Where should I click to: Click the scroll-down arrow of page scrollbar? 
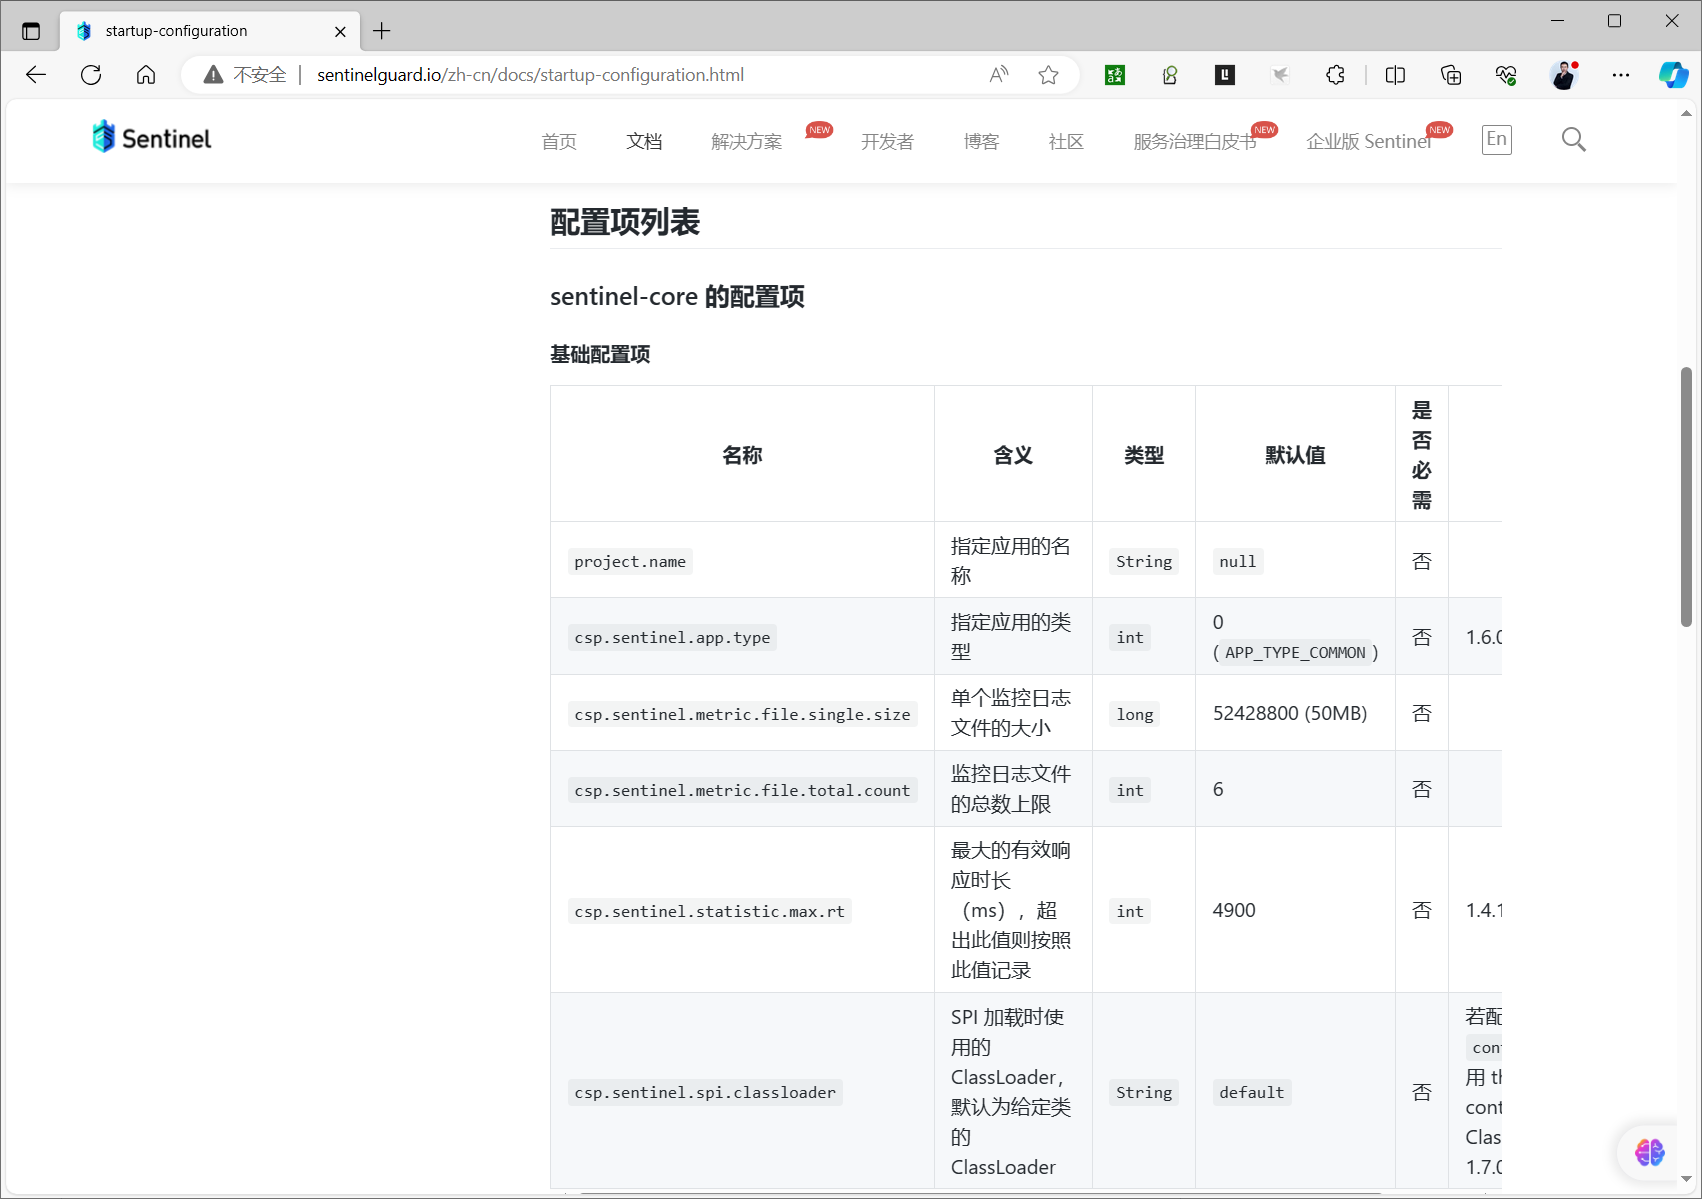click(x=1686, y=1179)
